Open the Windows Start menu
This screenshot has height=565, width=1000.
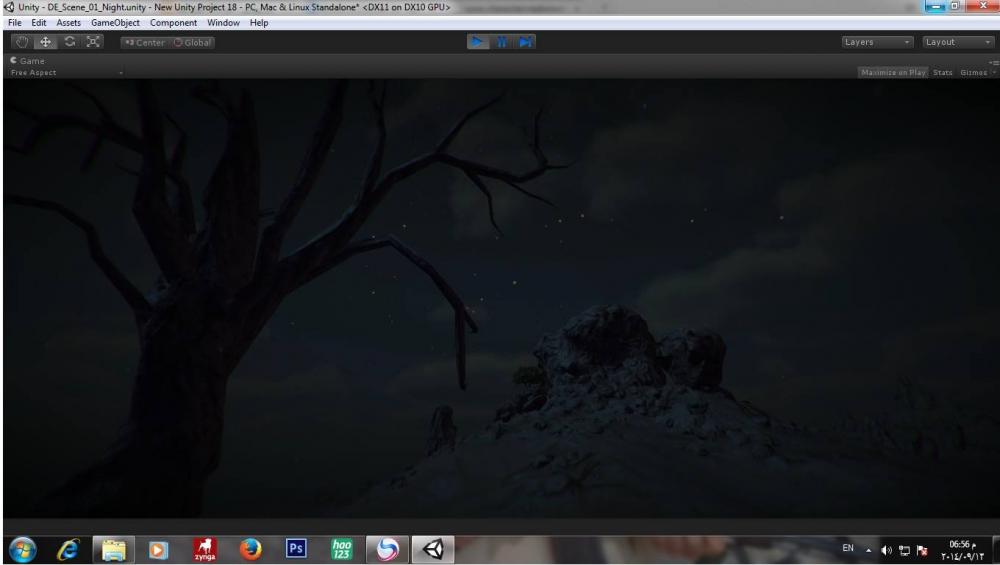[x=23, y=550]
